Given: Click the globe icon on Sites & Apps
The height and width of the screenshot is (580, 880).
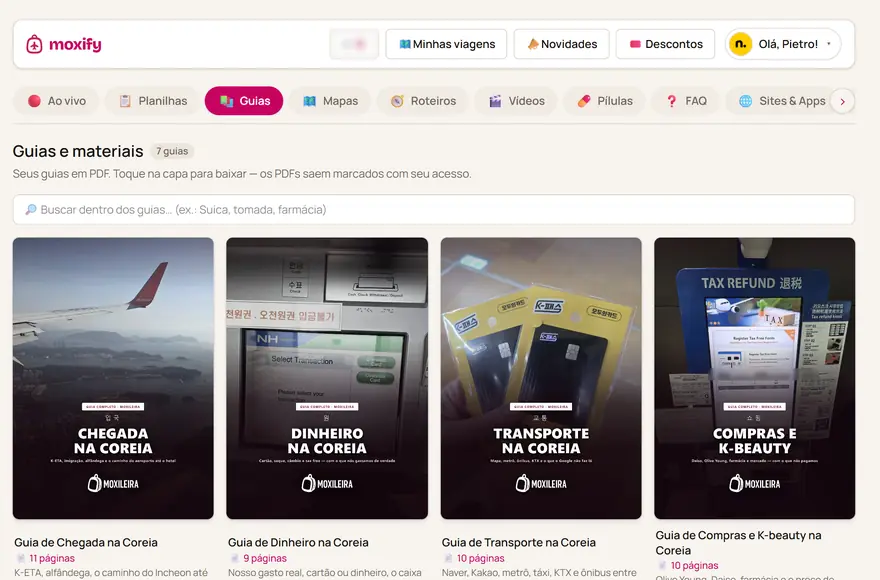Looking at the screenshot, I should [745, 101].
